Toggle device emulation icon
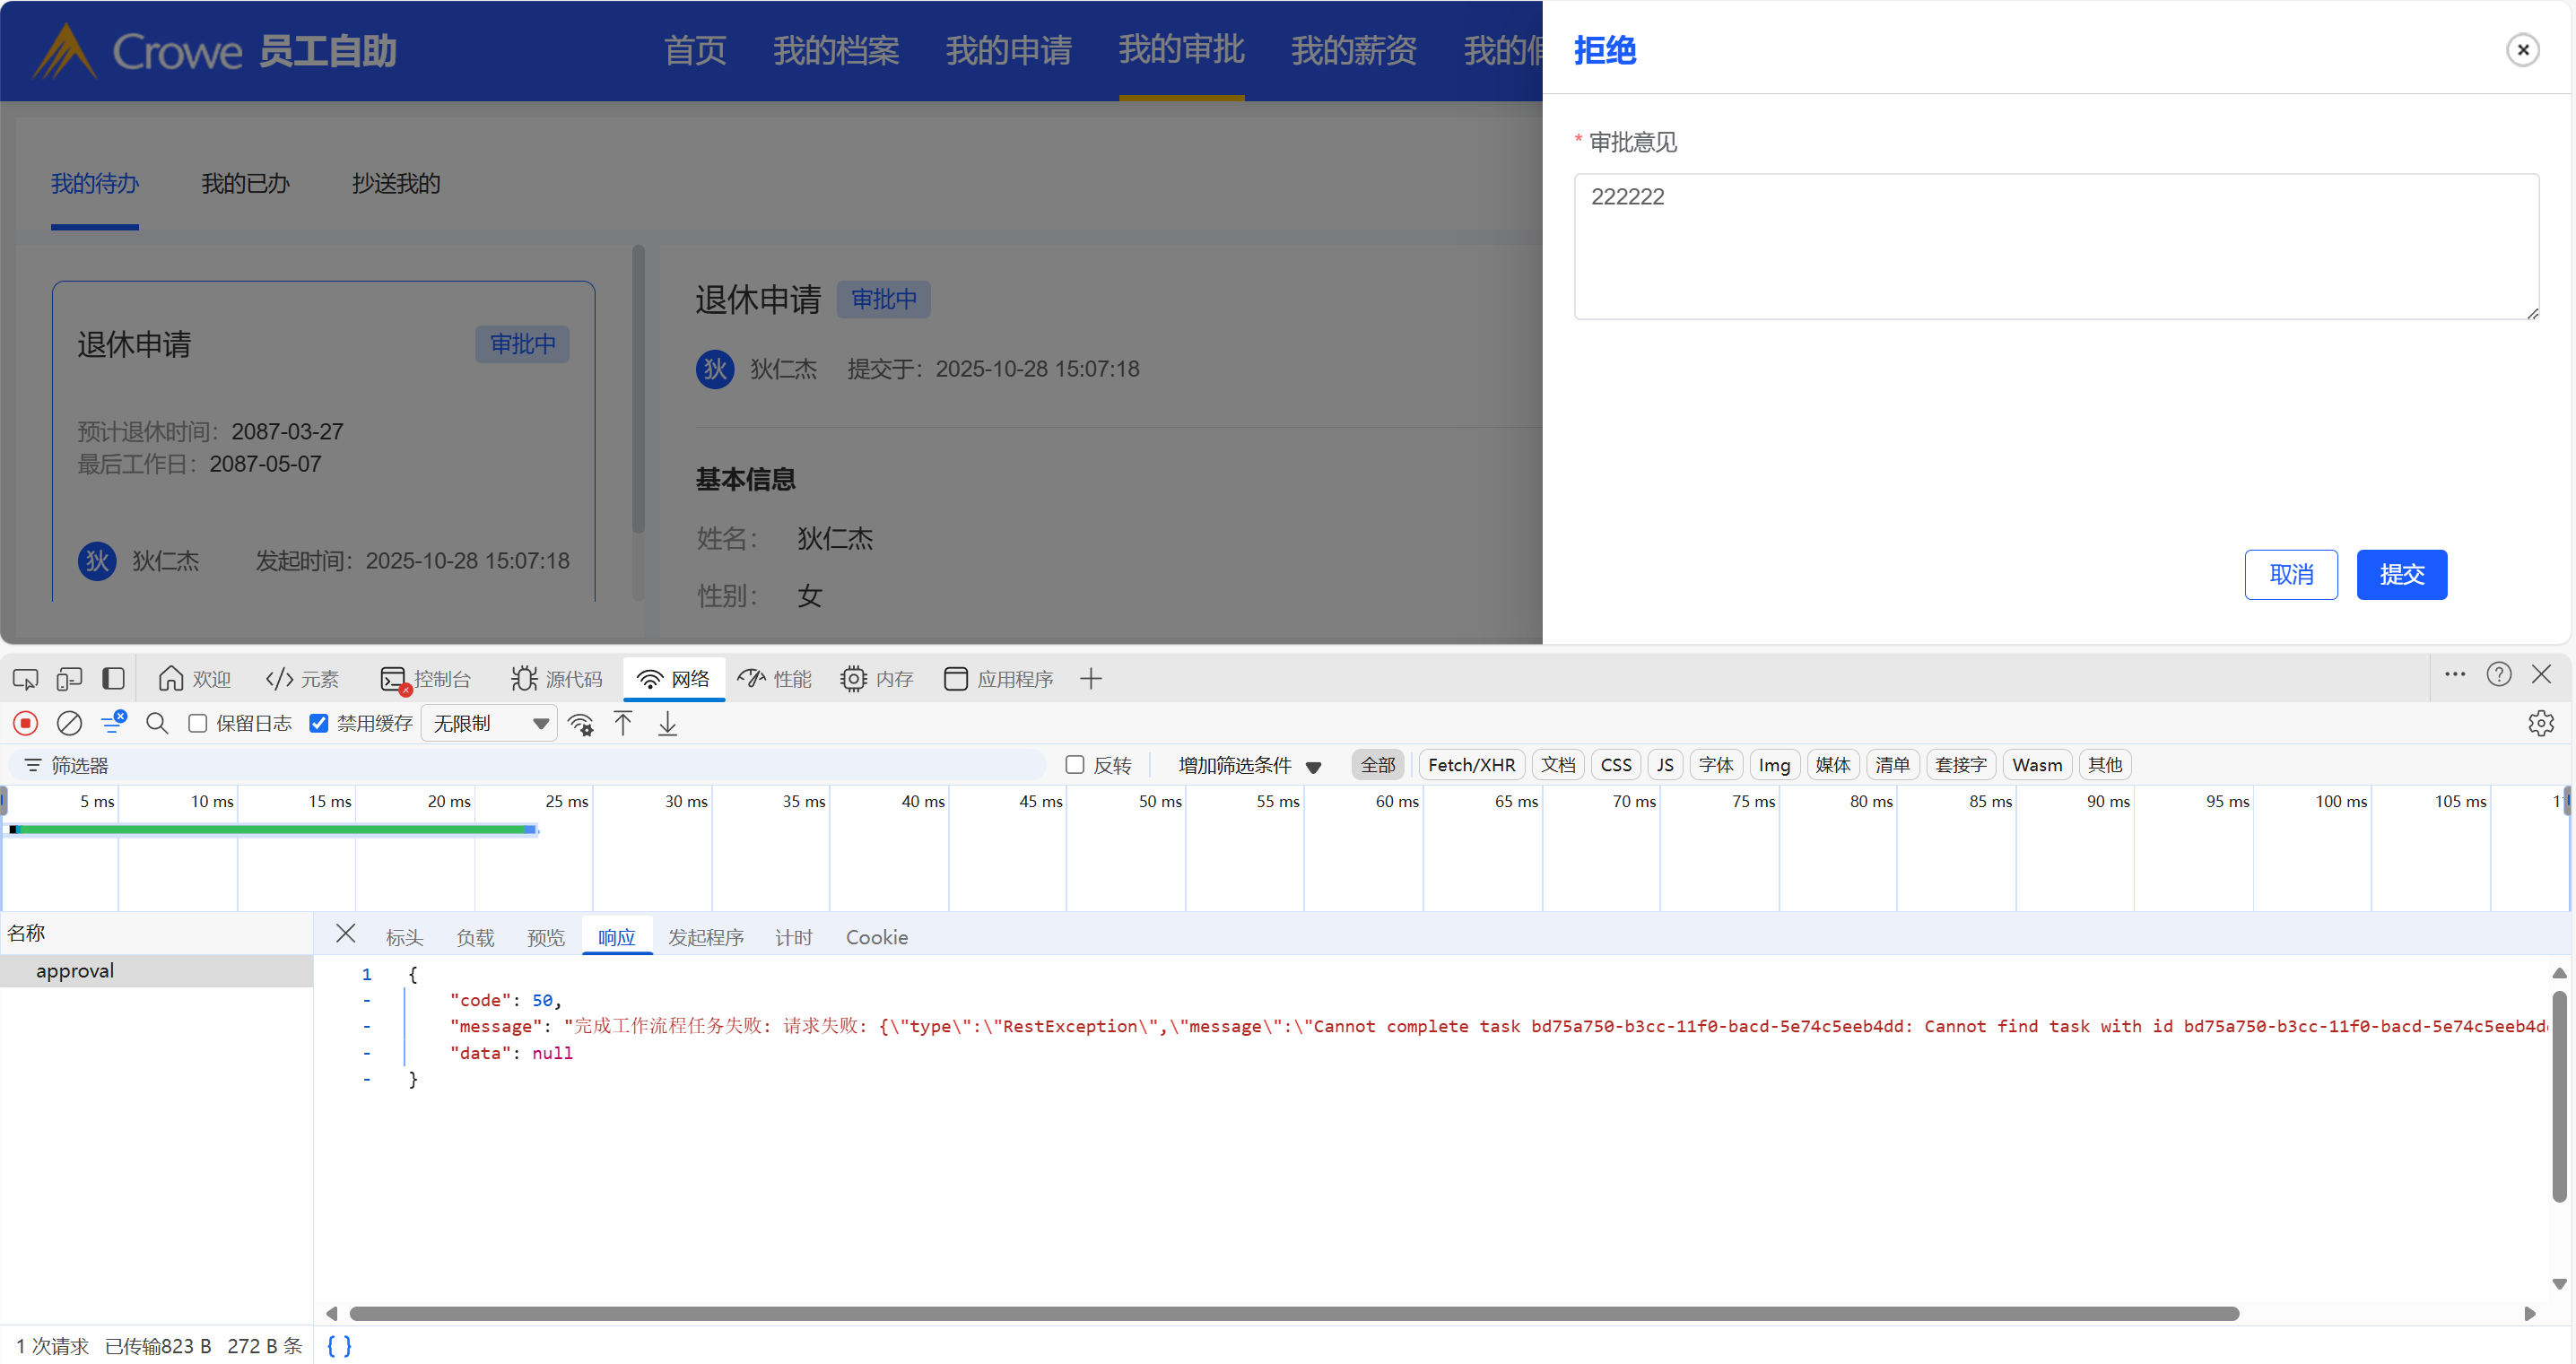 tap(69, 679)
